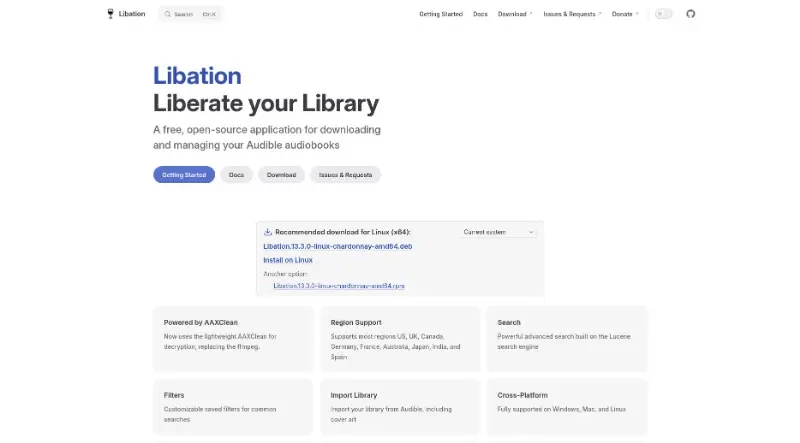Click the Download pill button
Image resolution: width=800 pixels, height=443 pixels.
point(281,175)
